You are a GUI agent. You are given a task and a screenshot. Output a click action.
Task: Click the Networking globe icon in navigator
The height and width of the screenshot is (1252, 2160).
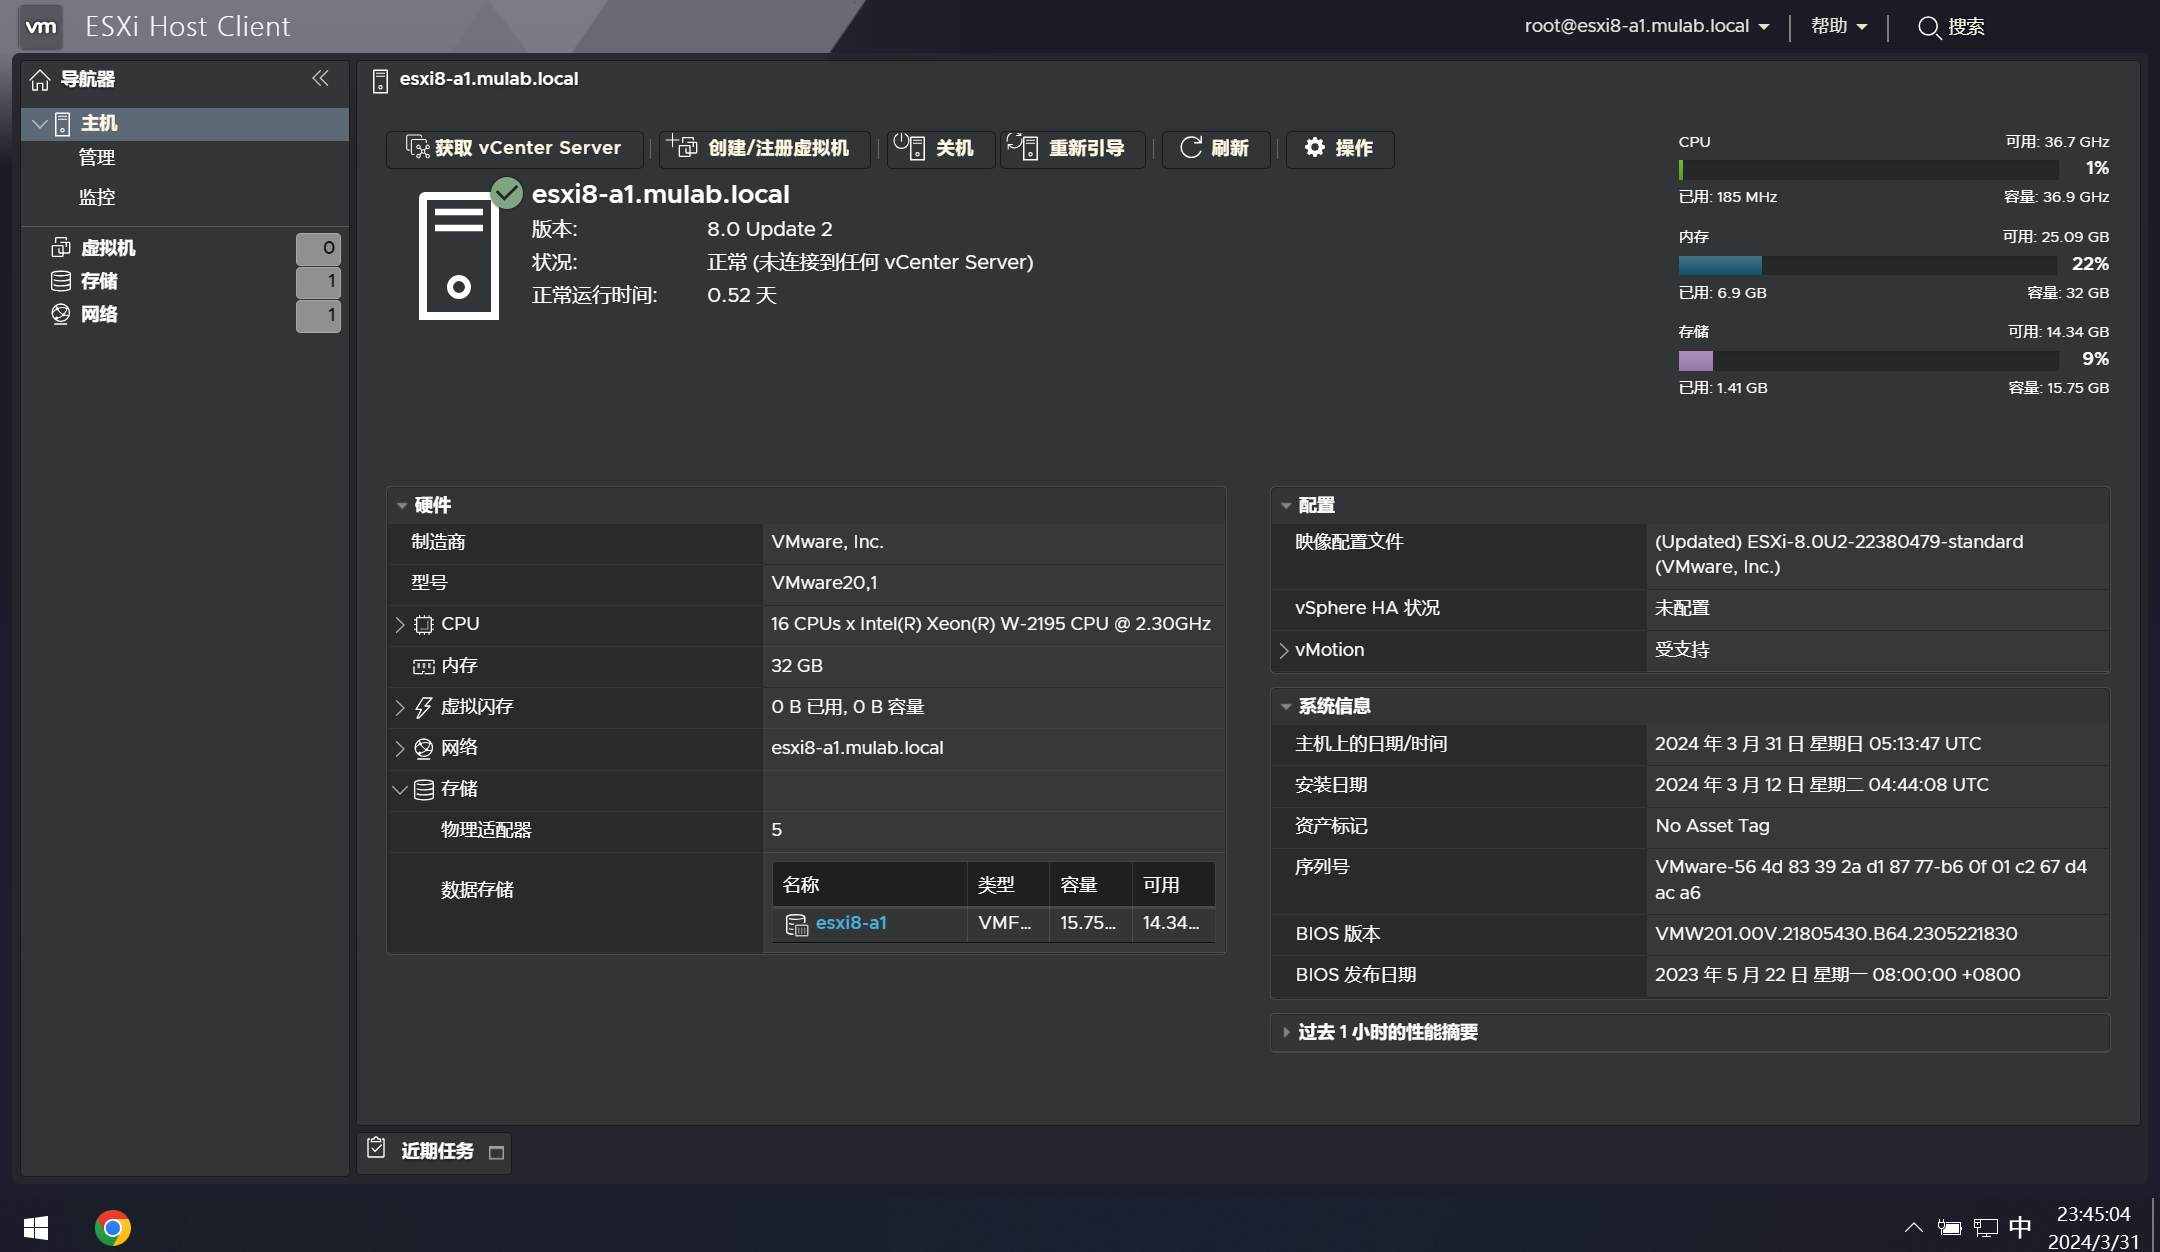point(61,314)
